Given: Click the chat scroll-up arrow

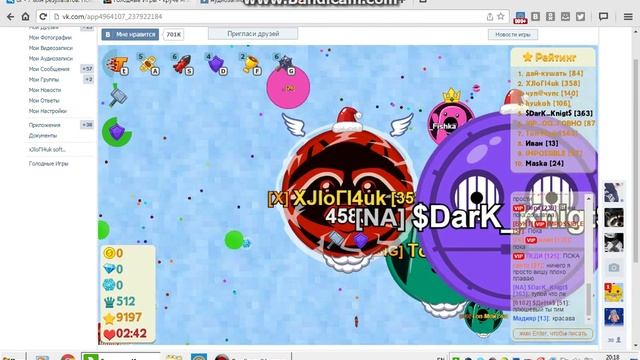Looking at the screenshot, I should tap(589, 199).
